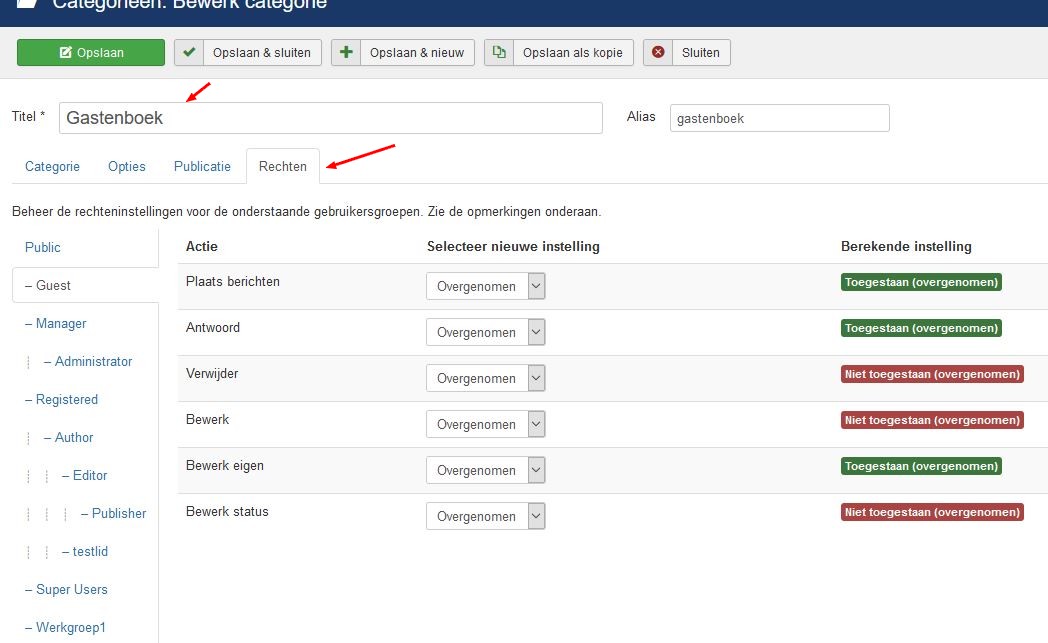Click the red X icon on Sluiten
This screenshot has width=1048, height=643.
[x=657, y=53]
